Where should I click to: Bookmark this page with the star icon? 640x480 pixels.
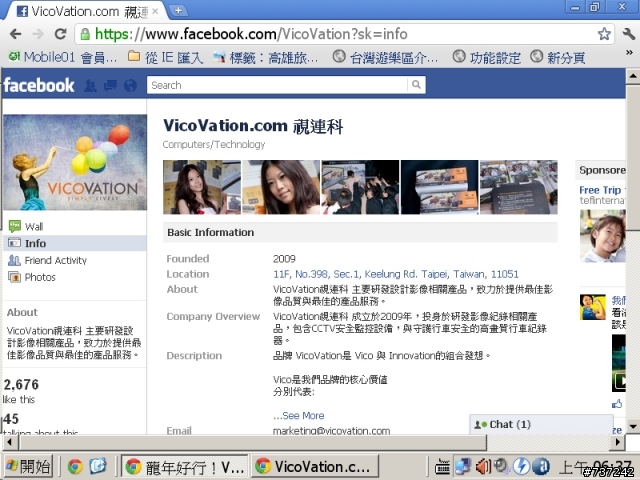click(604, 34)
